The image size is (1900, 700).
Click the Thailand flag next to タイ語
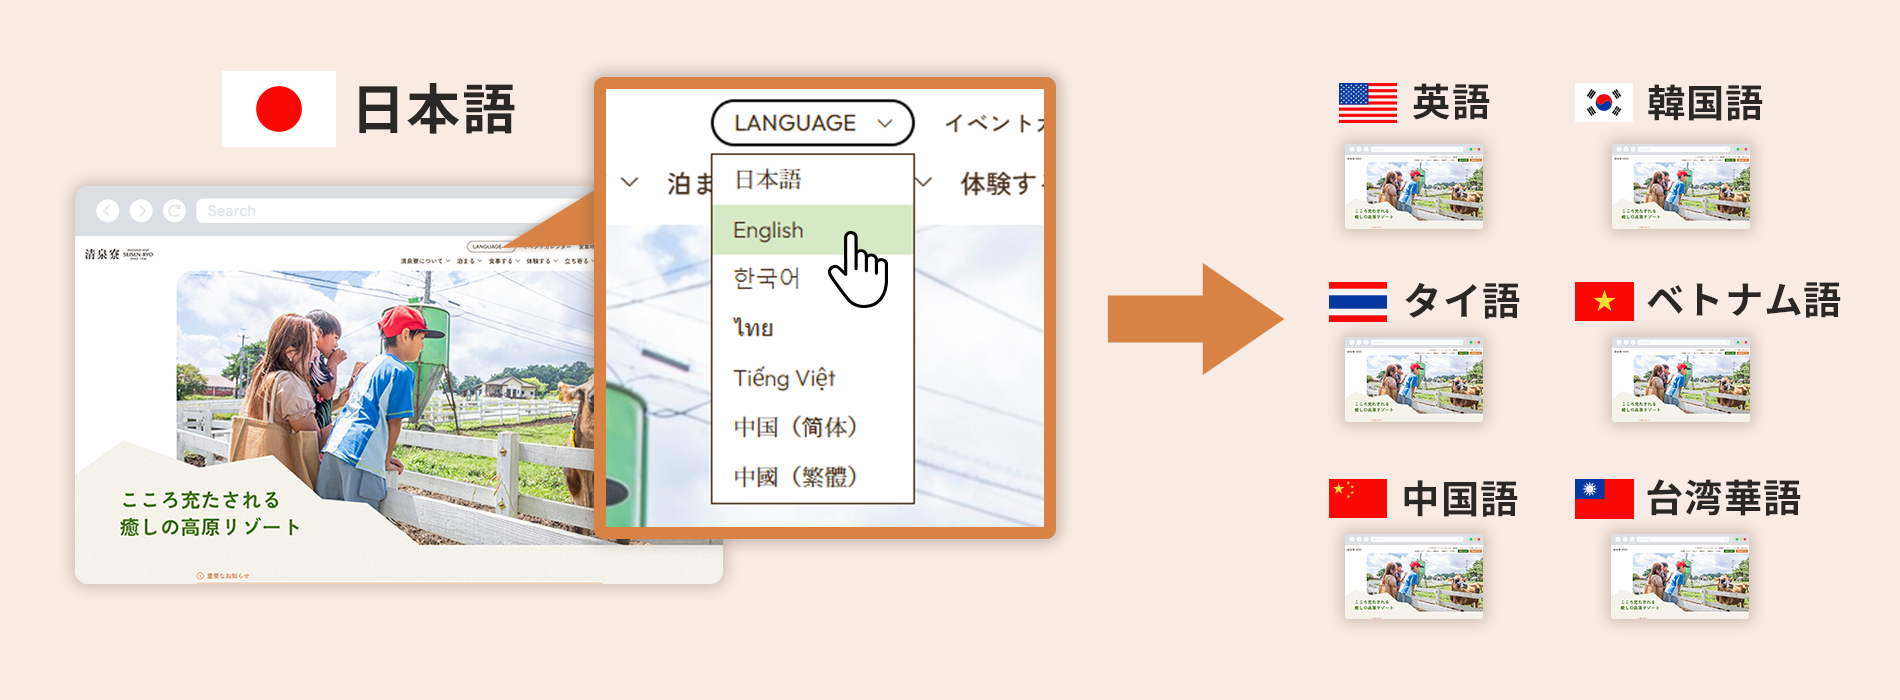point(1358,301)
